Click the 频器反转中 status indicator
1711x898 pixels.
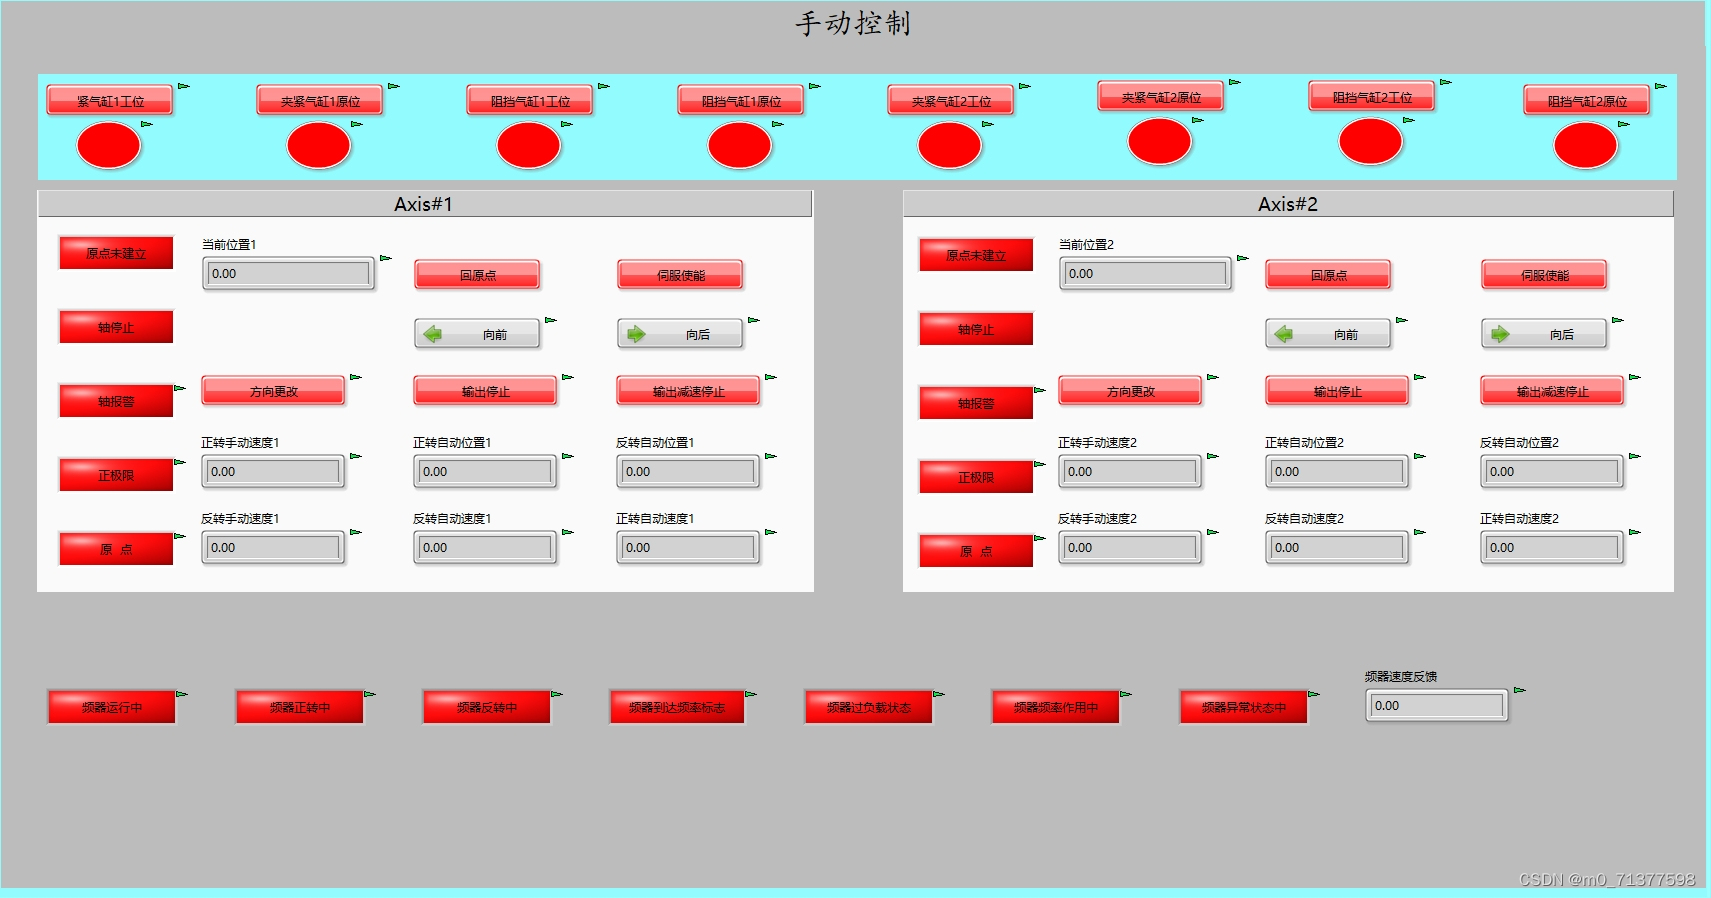click(487, 707)
